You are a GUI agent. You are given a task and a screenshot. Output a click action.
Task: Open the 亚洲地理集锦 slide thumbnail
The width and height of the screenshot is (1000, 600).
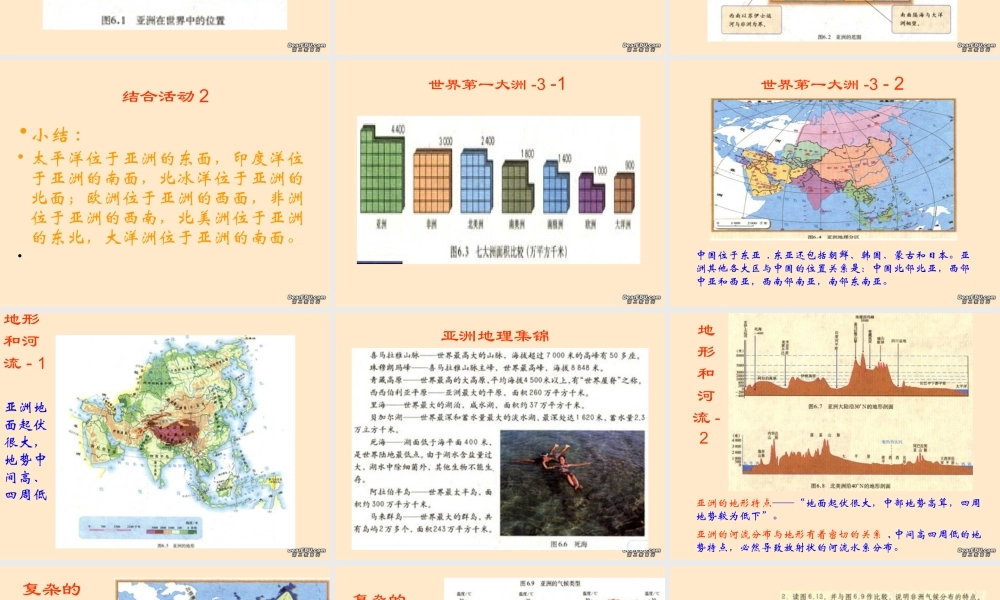(x=499, y=436)
